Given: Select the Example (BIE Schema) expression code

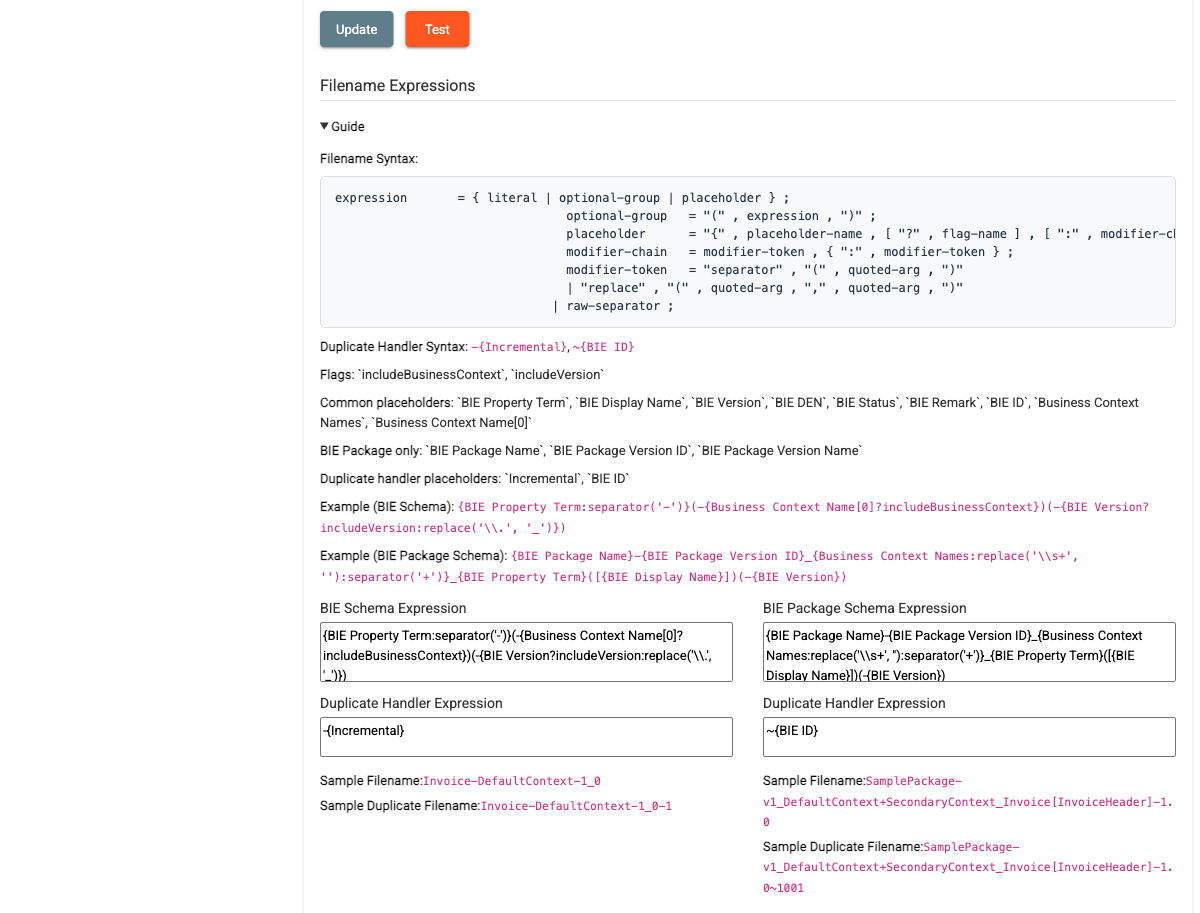Looking at the screenshot, I should pos(734,517).
